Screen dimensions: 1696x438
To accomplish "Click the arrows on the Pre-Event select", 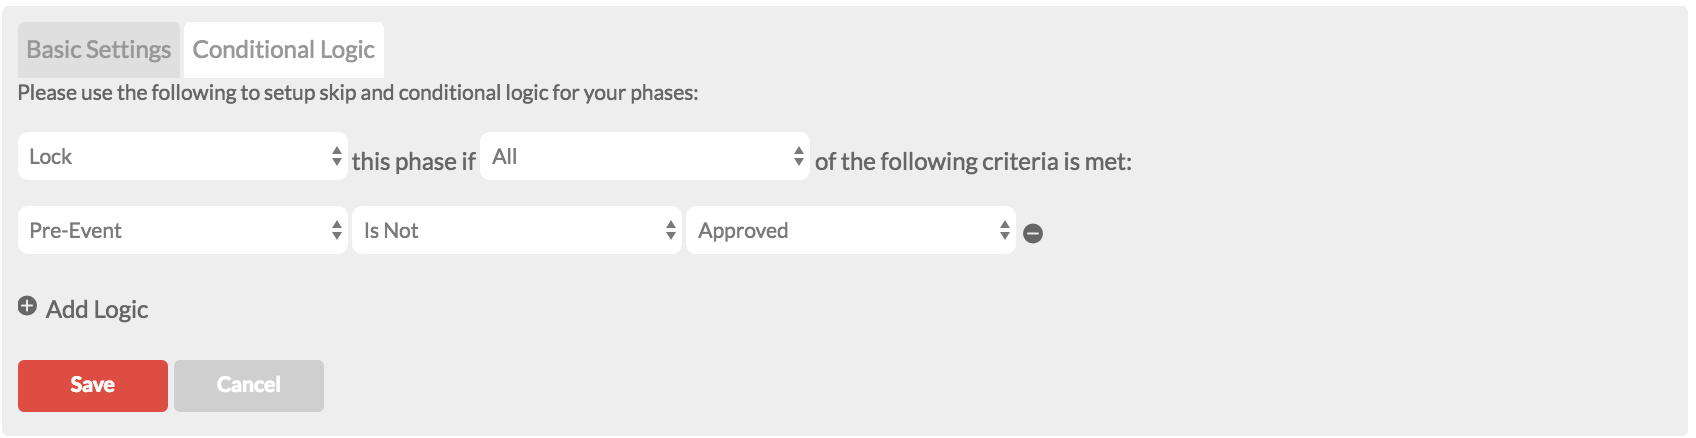I will click(336, 230).
